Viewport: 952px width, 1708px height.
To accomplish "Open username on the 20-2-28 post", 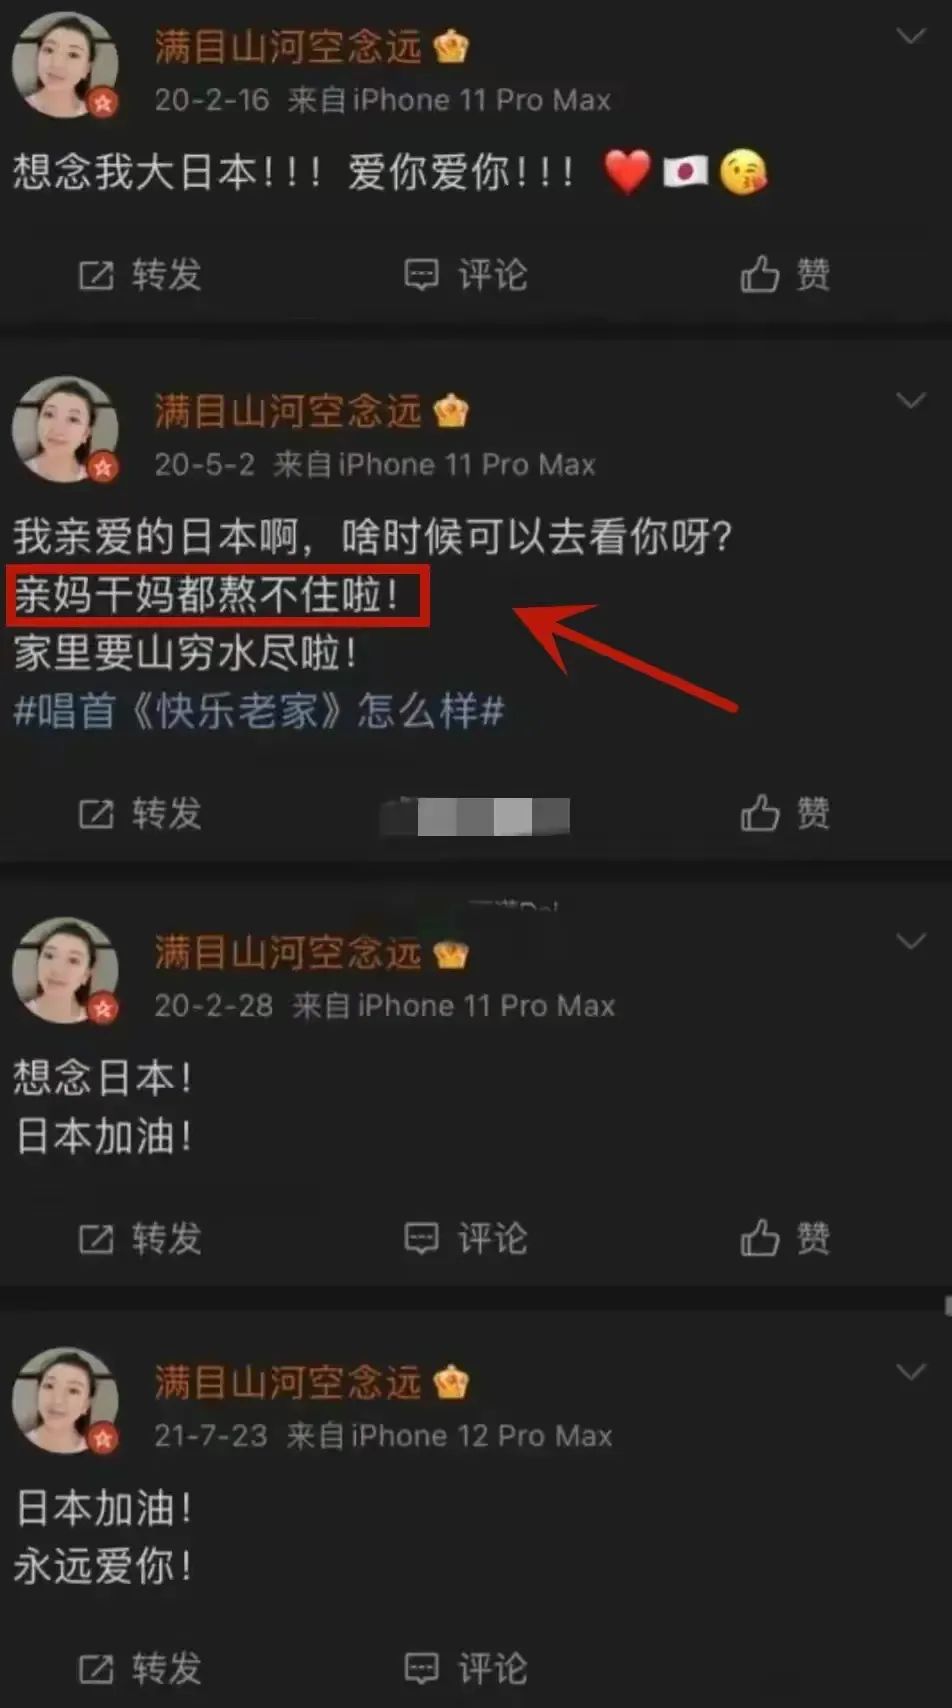I will click(x=288, y=953).
